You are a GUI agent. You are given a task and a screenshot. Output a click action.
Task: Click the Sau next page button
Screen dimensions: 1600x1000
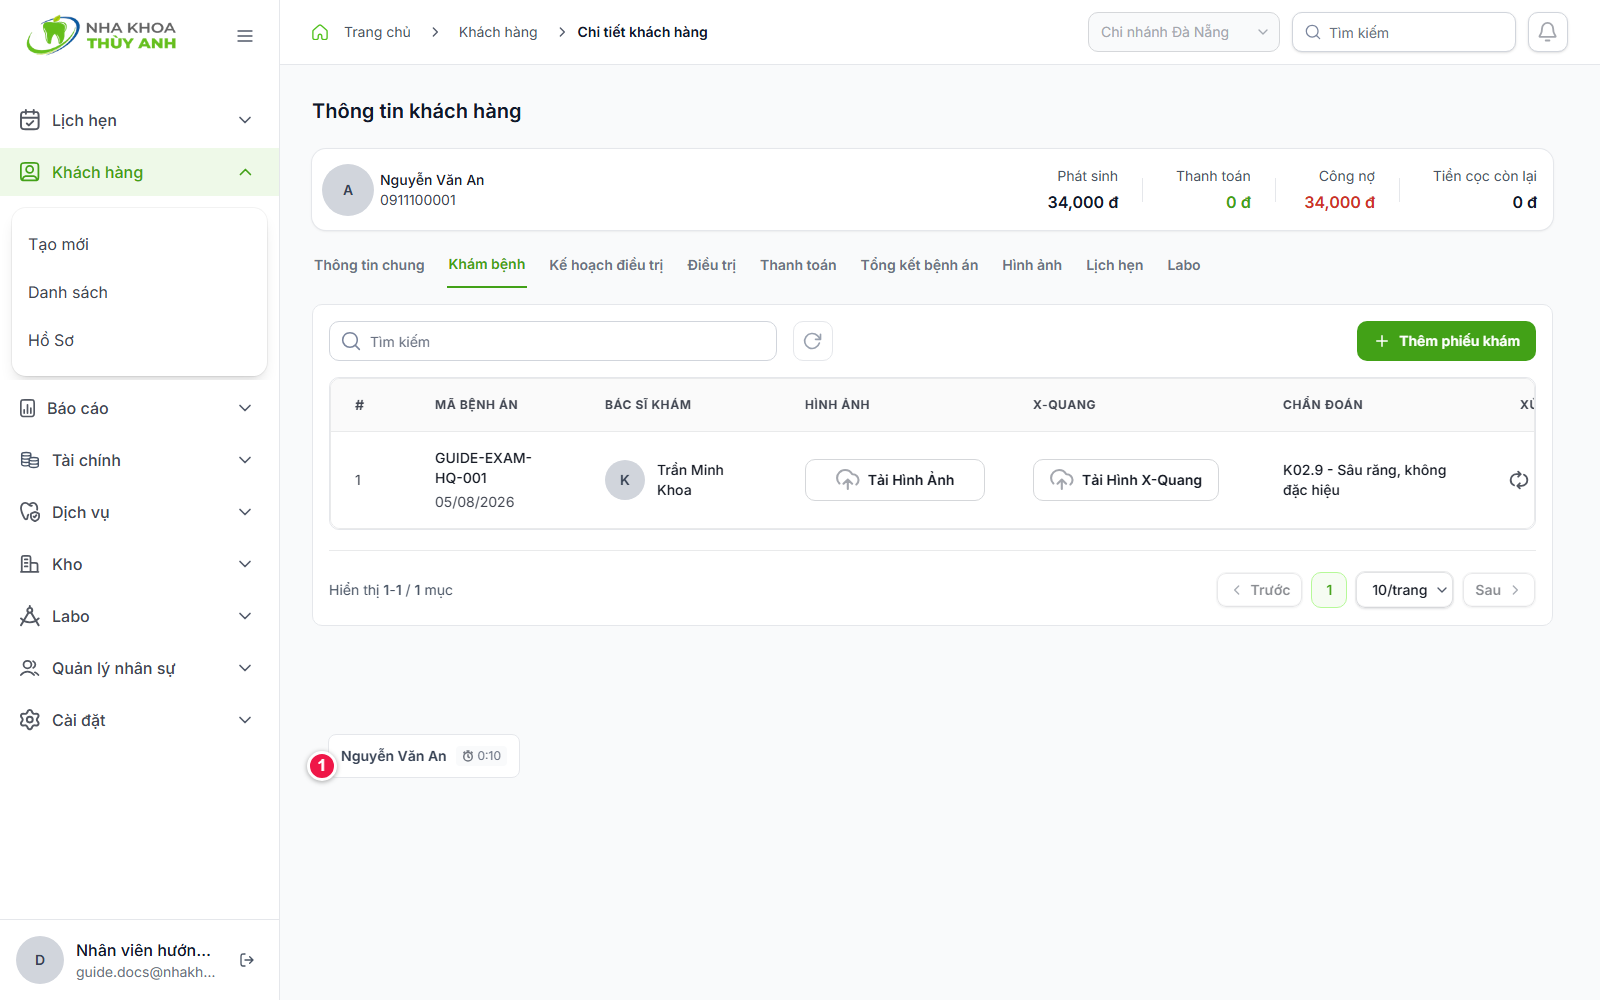tap(1498, 590)
